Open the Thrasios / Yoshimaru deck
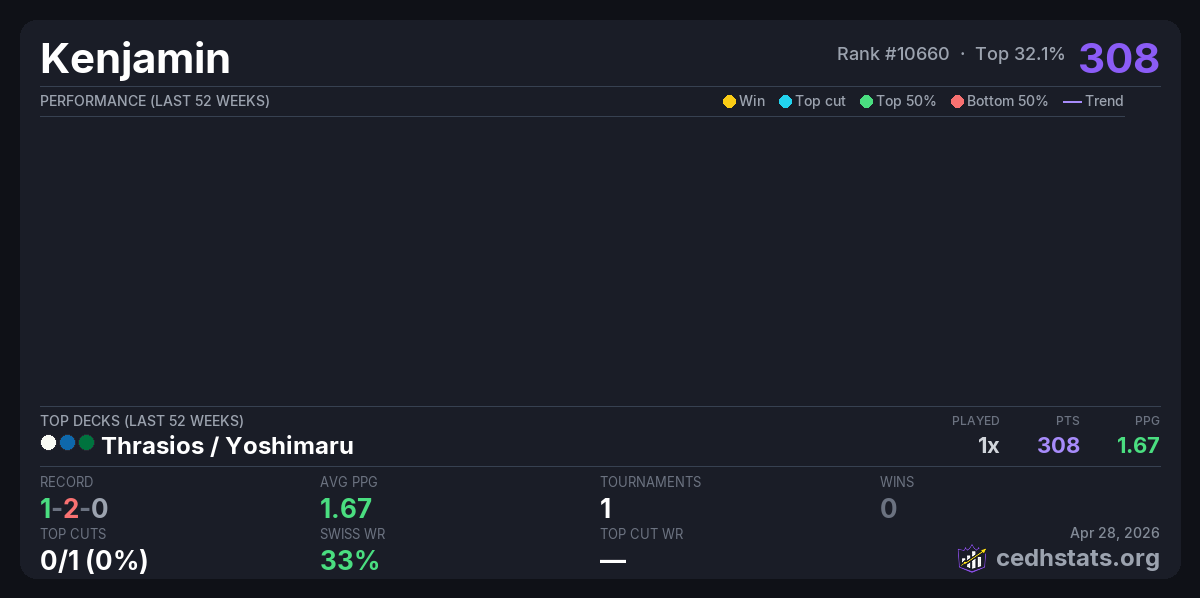This screenshot has height=598, width=1200. [227, 446]
